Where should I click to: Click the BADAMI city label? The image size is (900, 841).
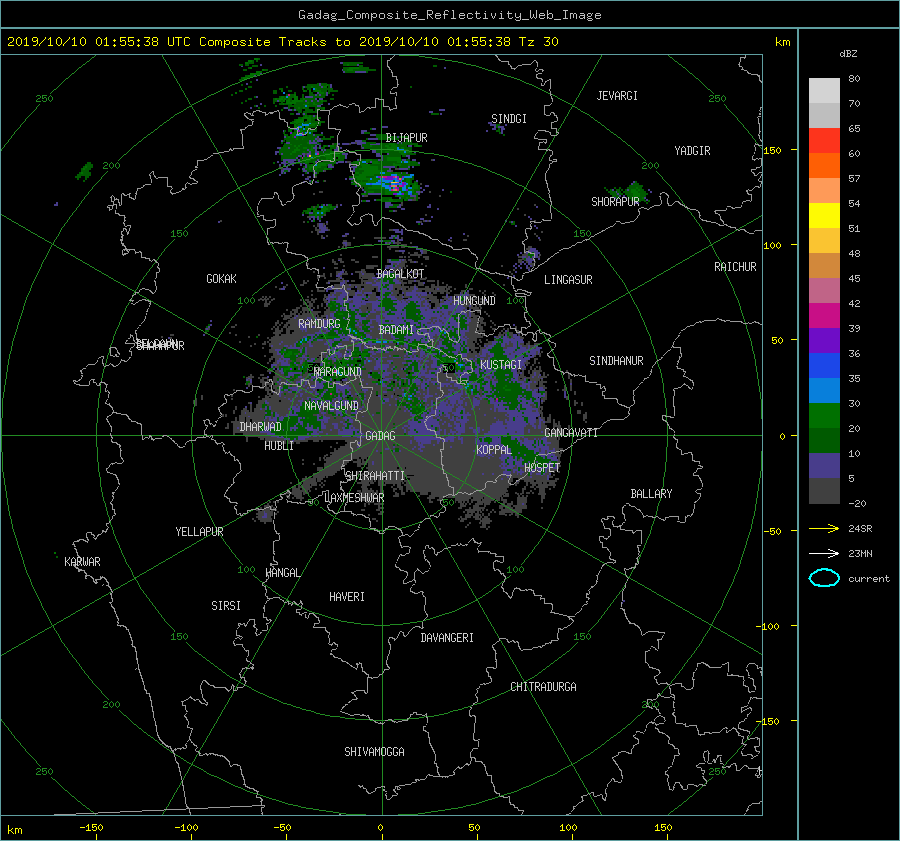[396, 330]
